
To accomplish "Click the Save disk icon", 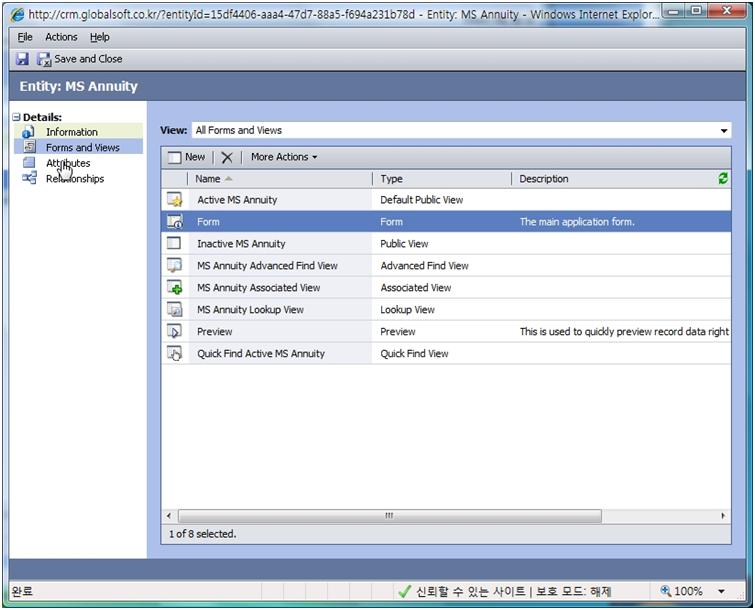I will [x=22, y=59].
